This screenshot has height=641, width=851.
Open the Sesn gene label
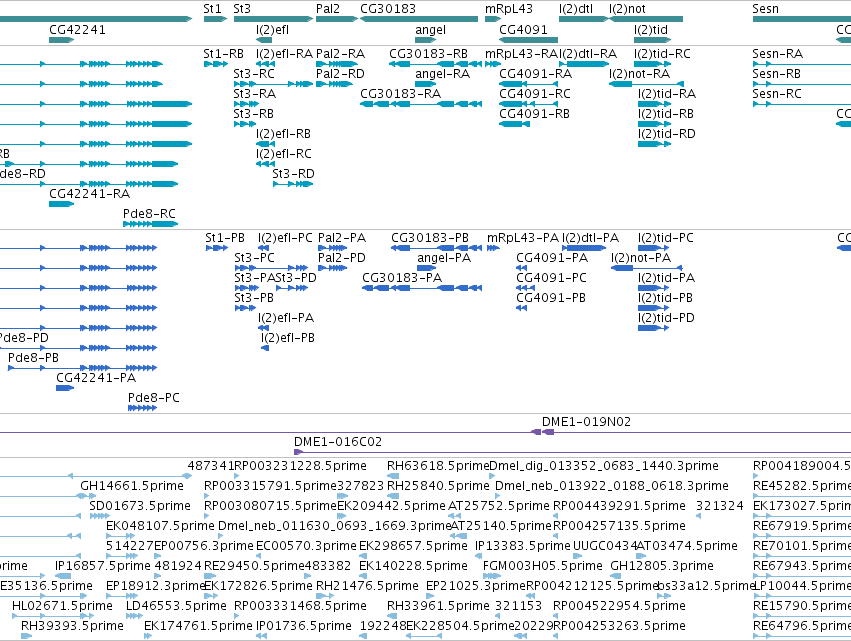(765, 9)
